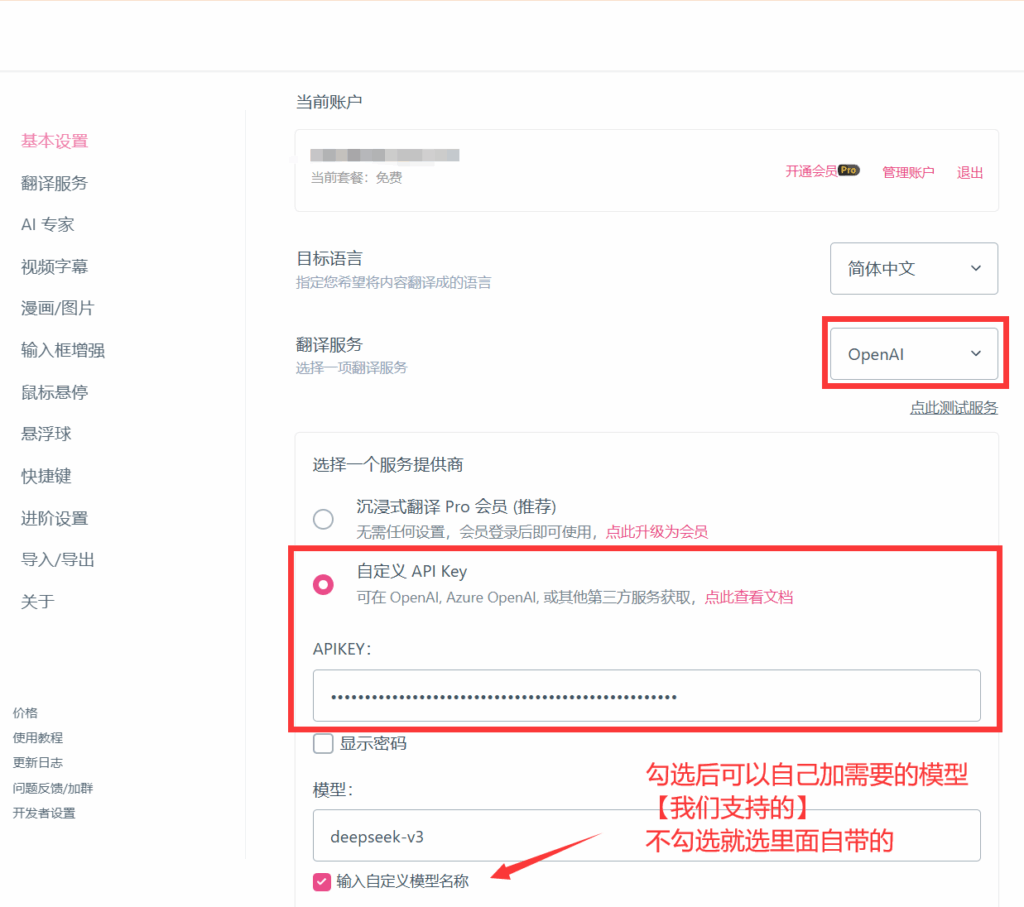Screen dimensions: 1024x907
Task: Click the 模型 deepseek-v3 input field
Action: click(646, 836)
